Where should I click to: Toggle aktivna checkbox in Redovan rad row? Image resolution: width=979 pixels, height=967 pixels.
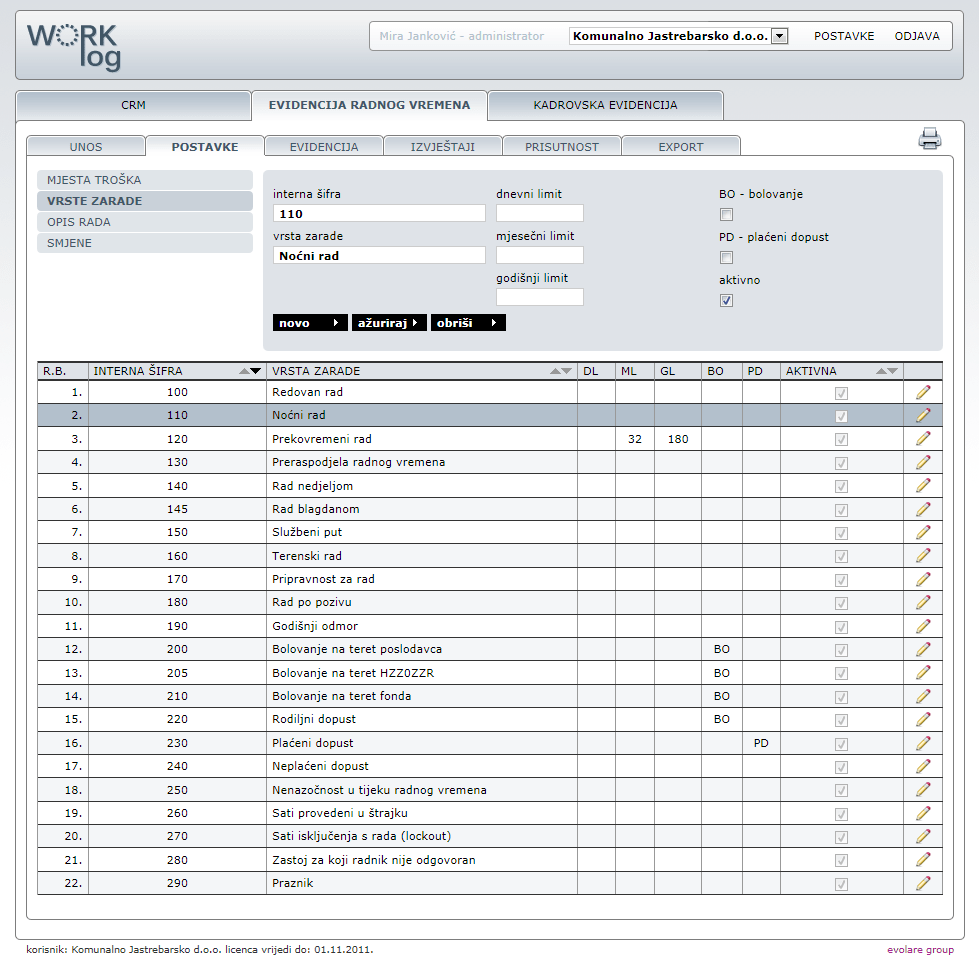tap(841, 393)
